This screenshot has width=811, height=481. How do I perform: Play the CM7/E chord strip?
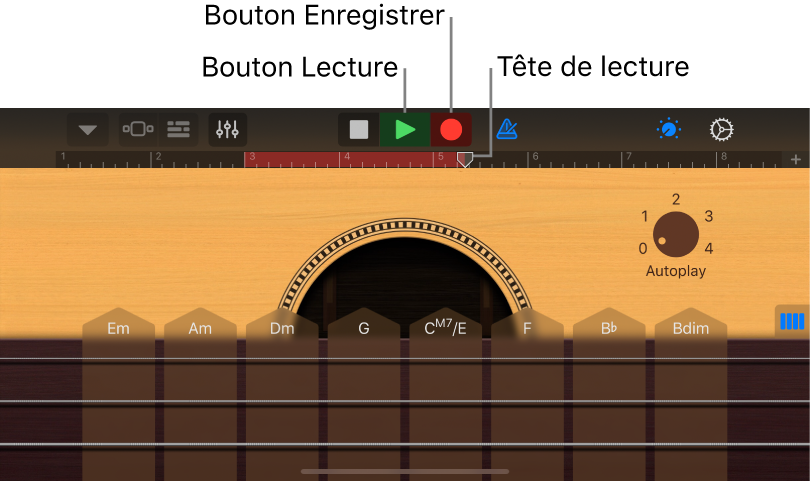click(x=445, y=393)
